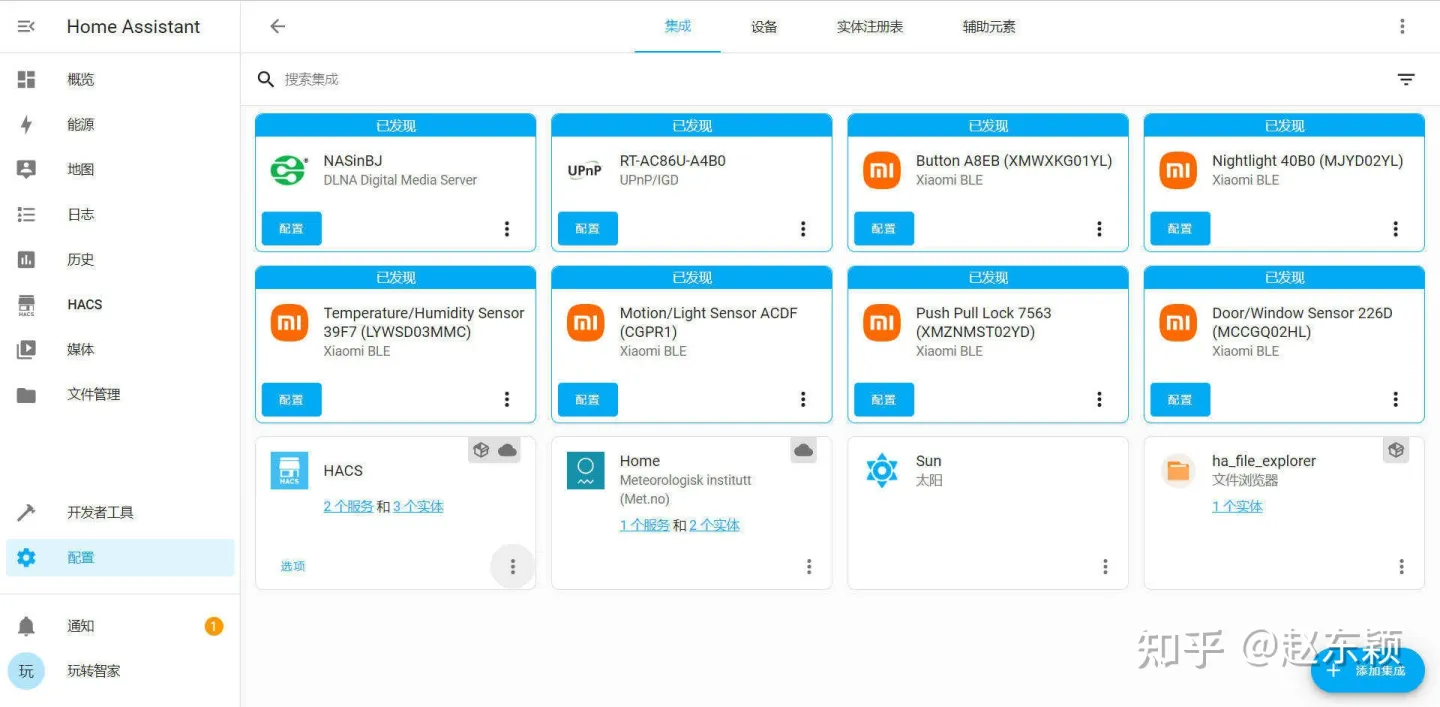The height and width of the screenshot is (707, 1440).
Task: Open the ha_file_explorer card menu
Action: (x=1401, y=567)
